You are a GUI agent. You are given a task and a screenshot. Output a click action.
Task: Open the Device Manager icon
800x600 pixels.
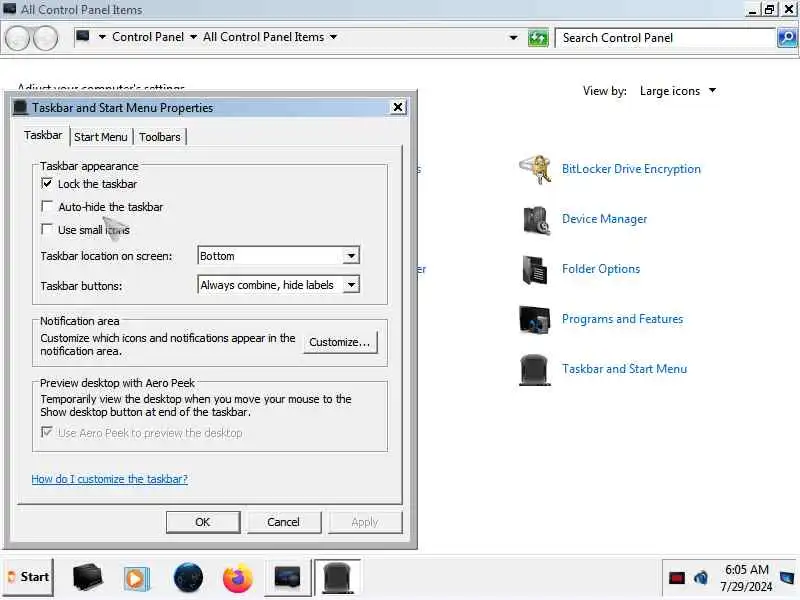[x=536, y=219]
